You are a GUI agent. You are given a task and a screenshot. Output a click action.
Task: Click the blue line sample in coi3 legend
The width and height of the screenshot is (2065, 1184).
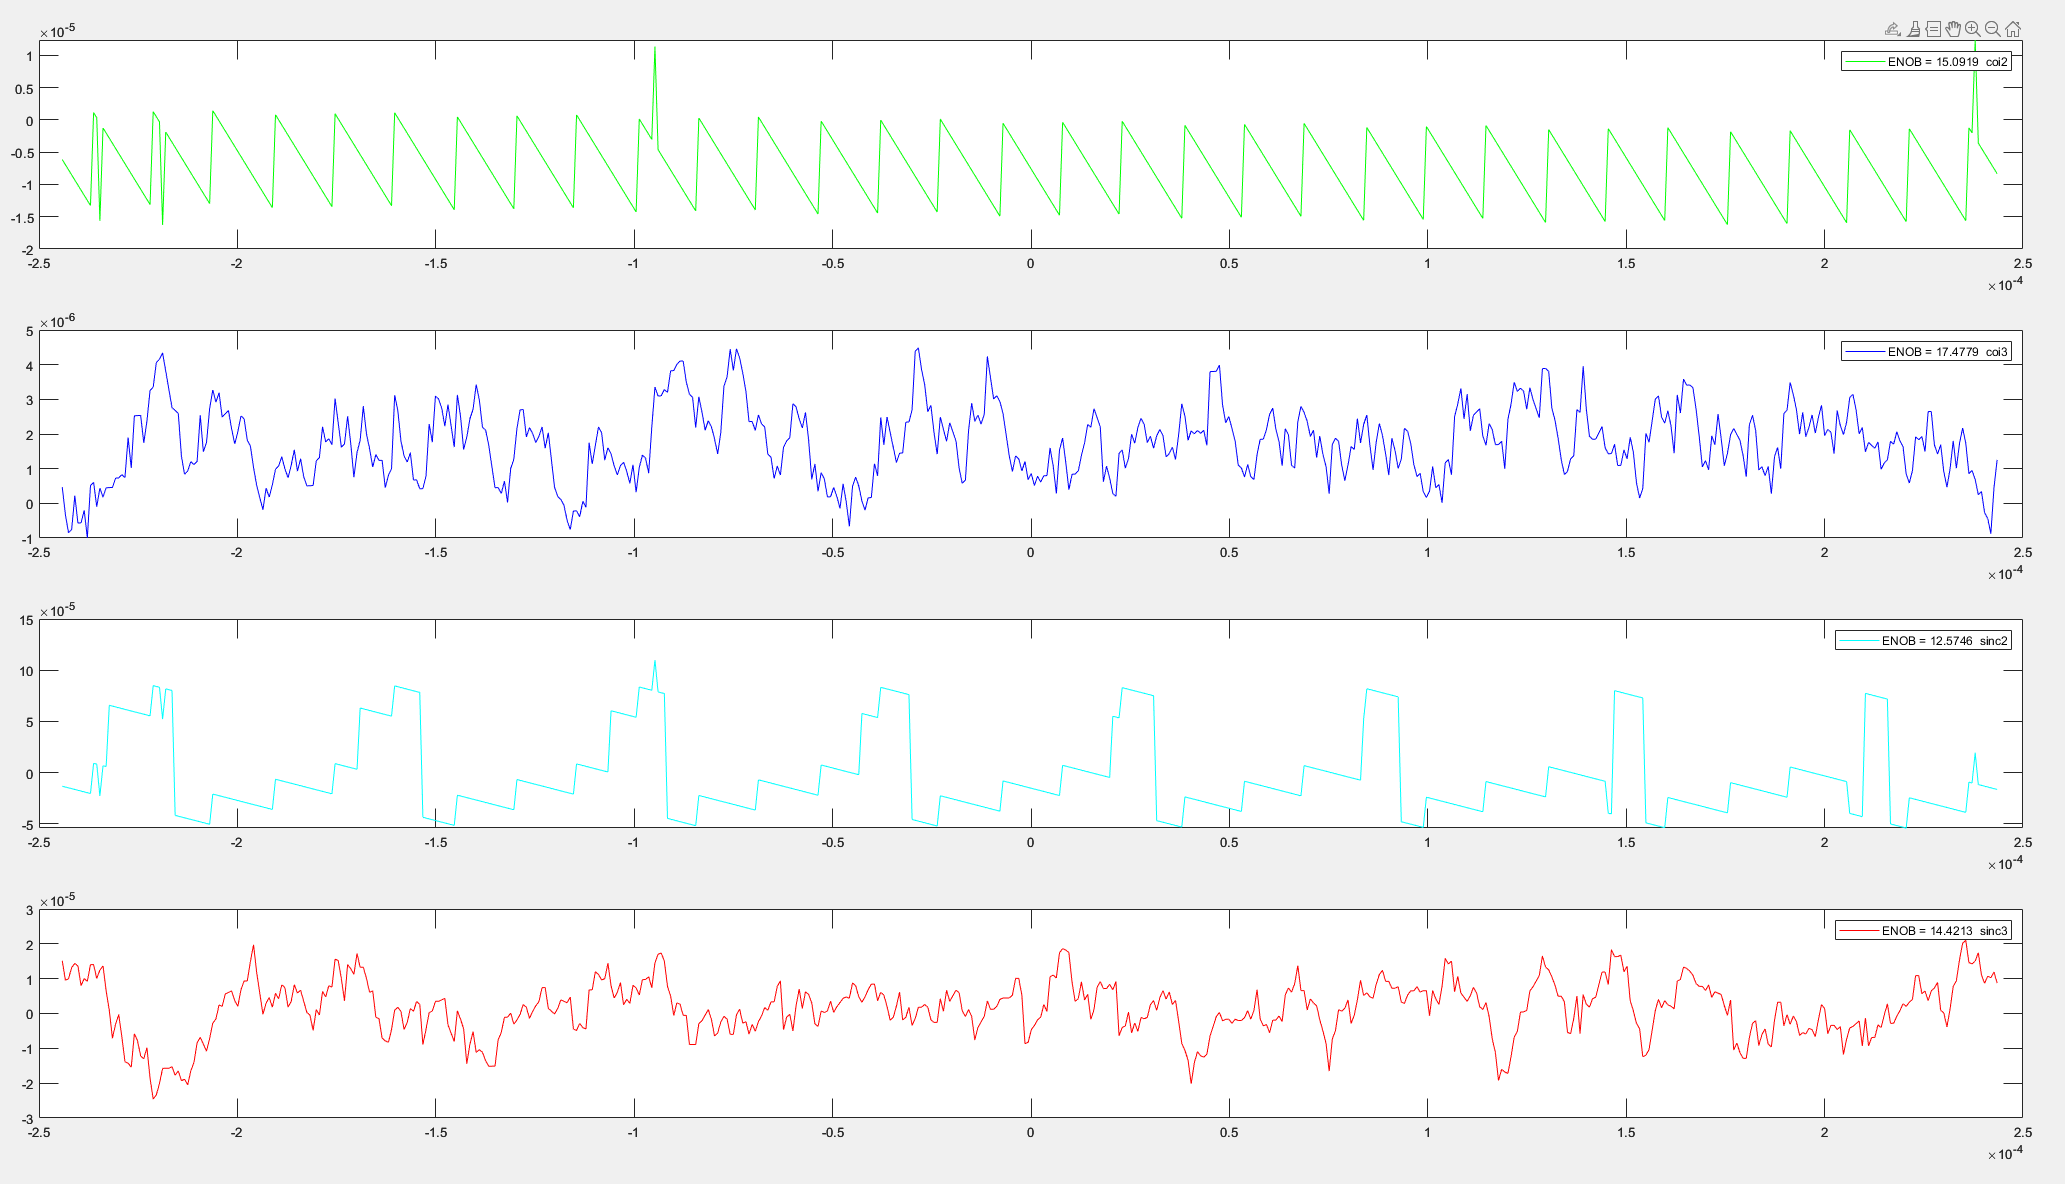pos(1864,352)
